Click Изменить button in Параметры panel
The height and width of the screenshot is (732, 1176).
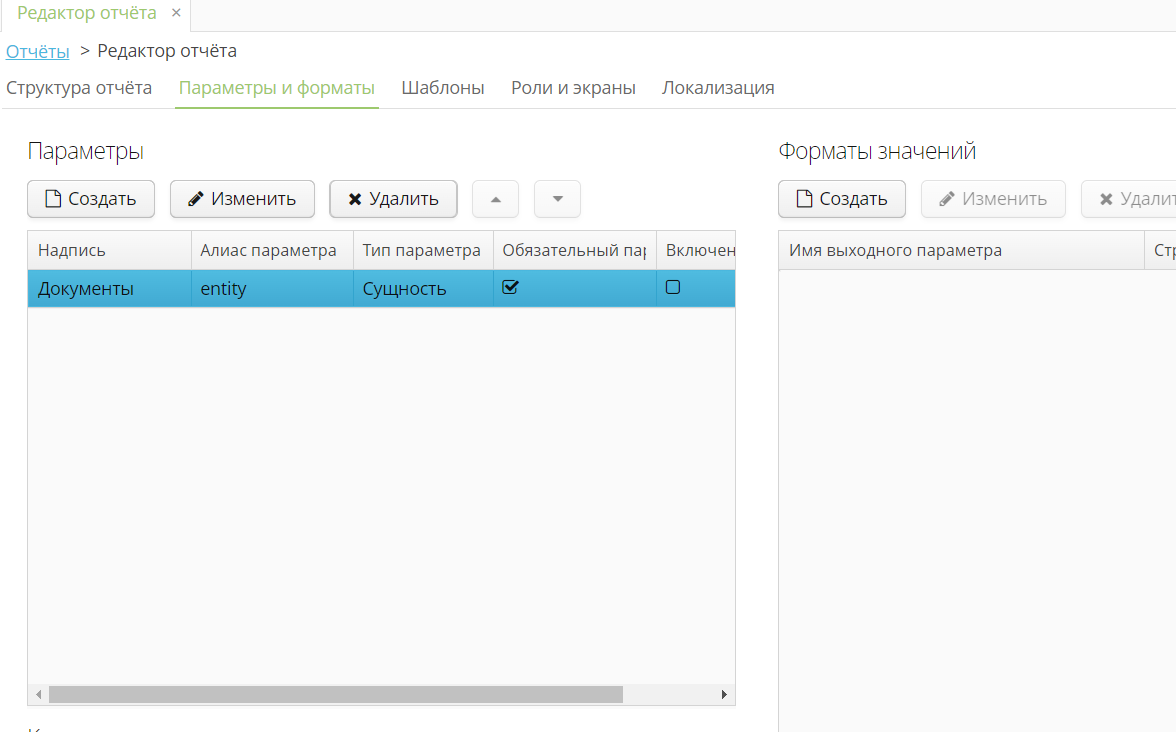click(242, 199)
